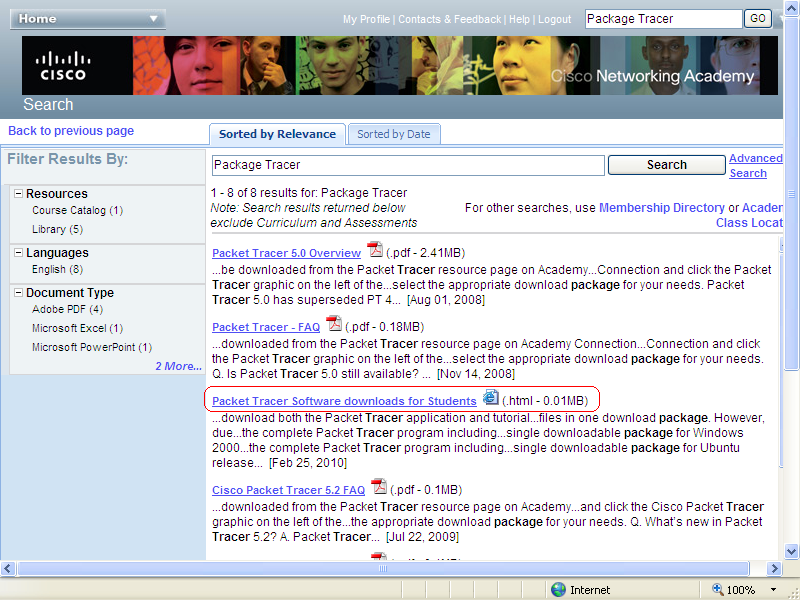Click PDF icon next to Packet Tracer 5.0 Overview
Screen dimensions: 800x600
click(x=375, y=249)
